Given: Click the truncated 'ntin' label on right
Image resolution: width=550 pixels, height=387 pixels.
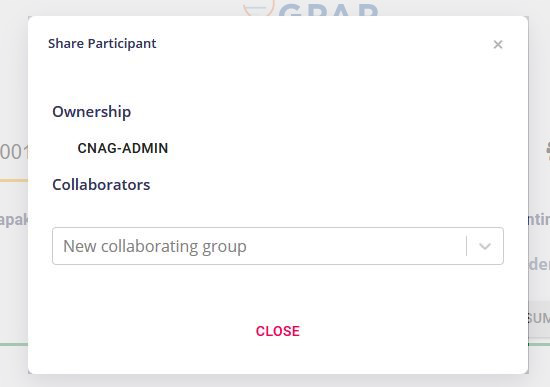Looking at the screenshot, I should point(539,220).
